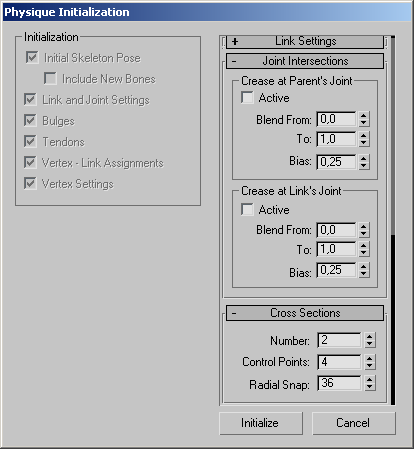Increase Control Points spinner value
The height and width of the screenshot is (449, 414).
(x=370, y=358)
